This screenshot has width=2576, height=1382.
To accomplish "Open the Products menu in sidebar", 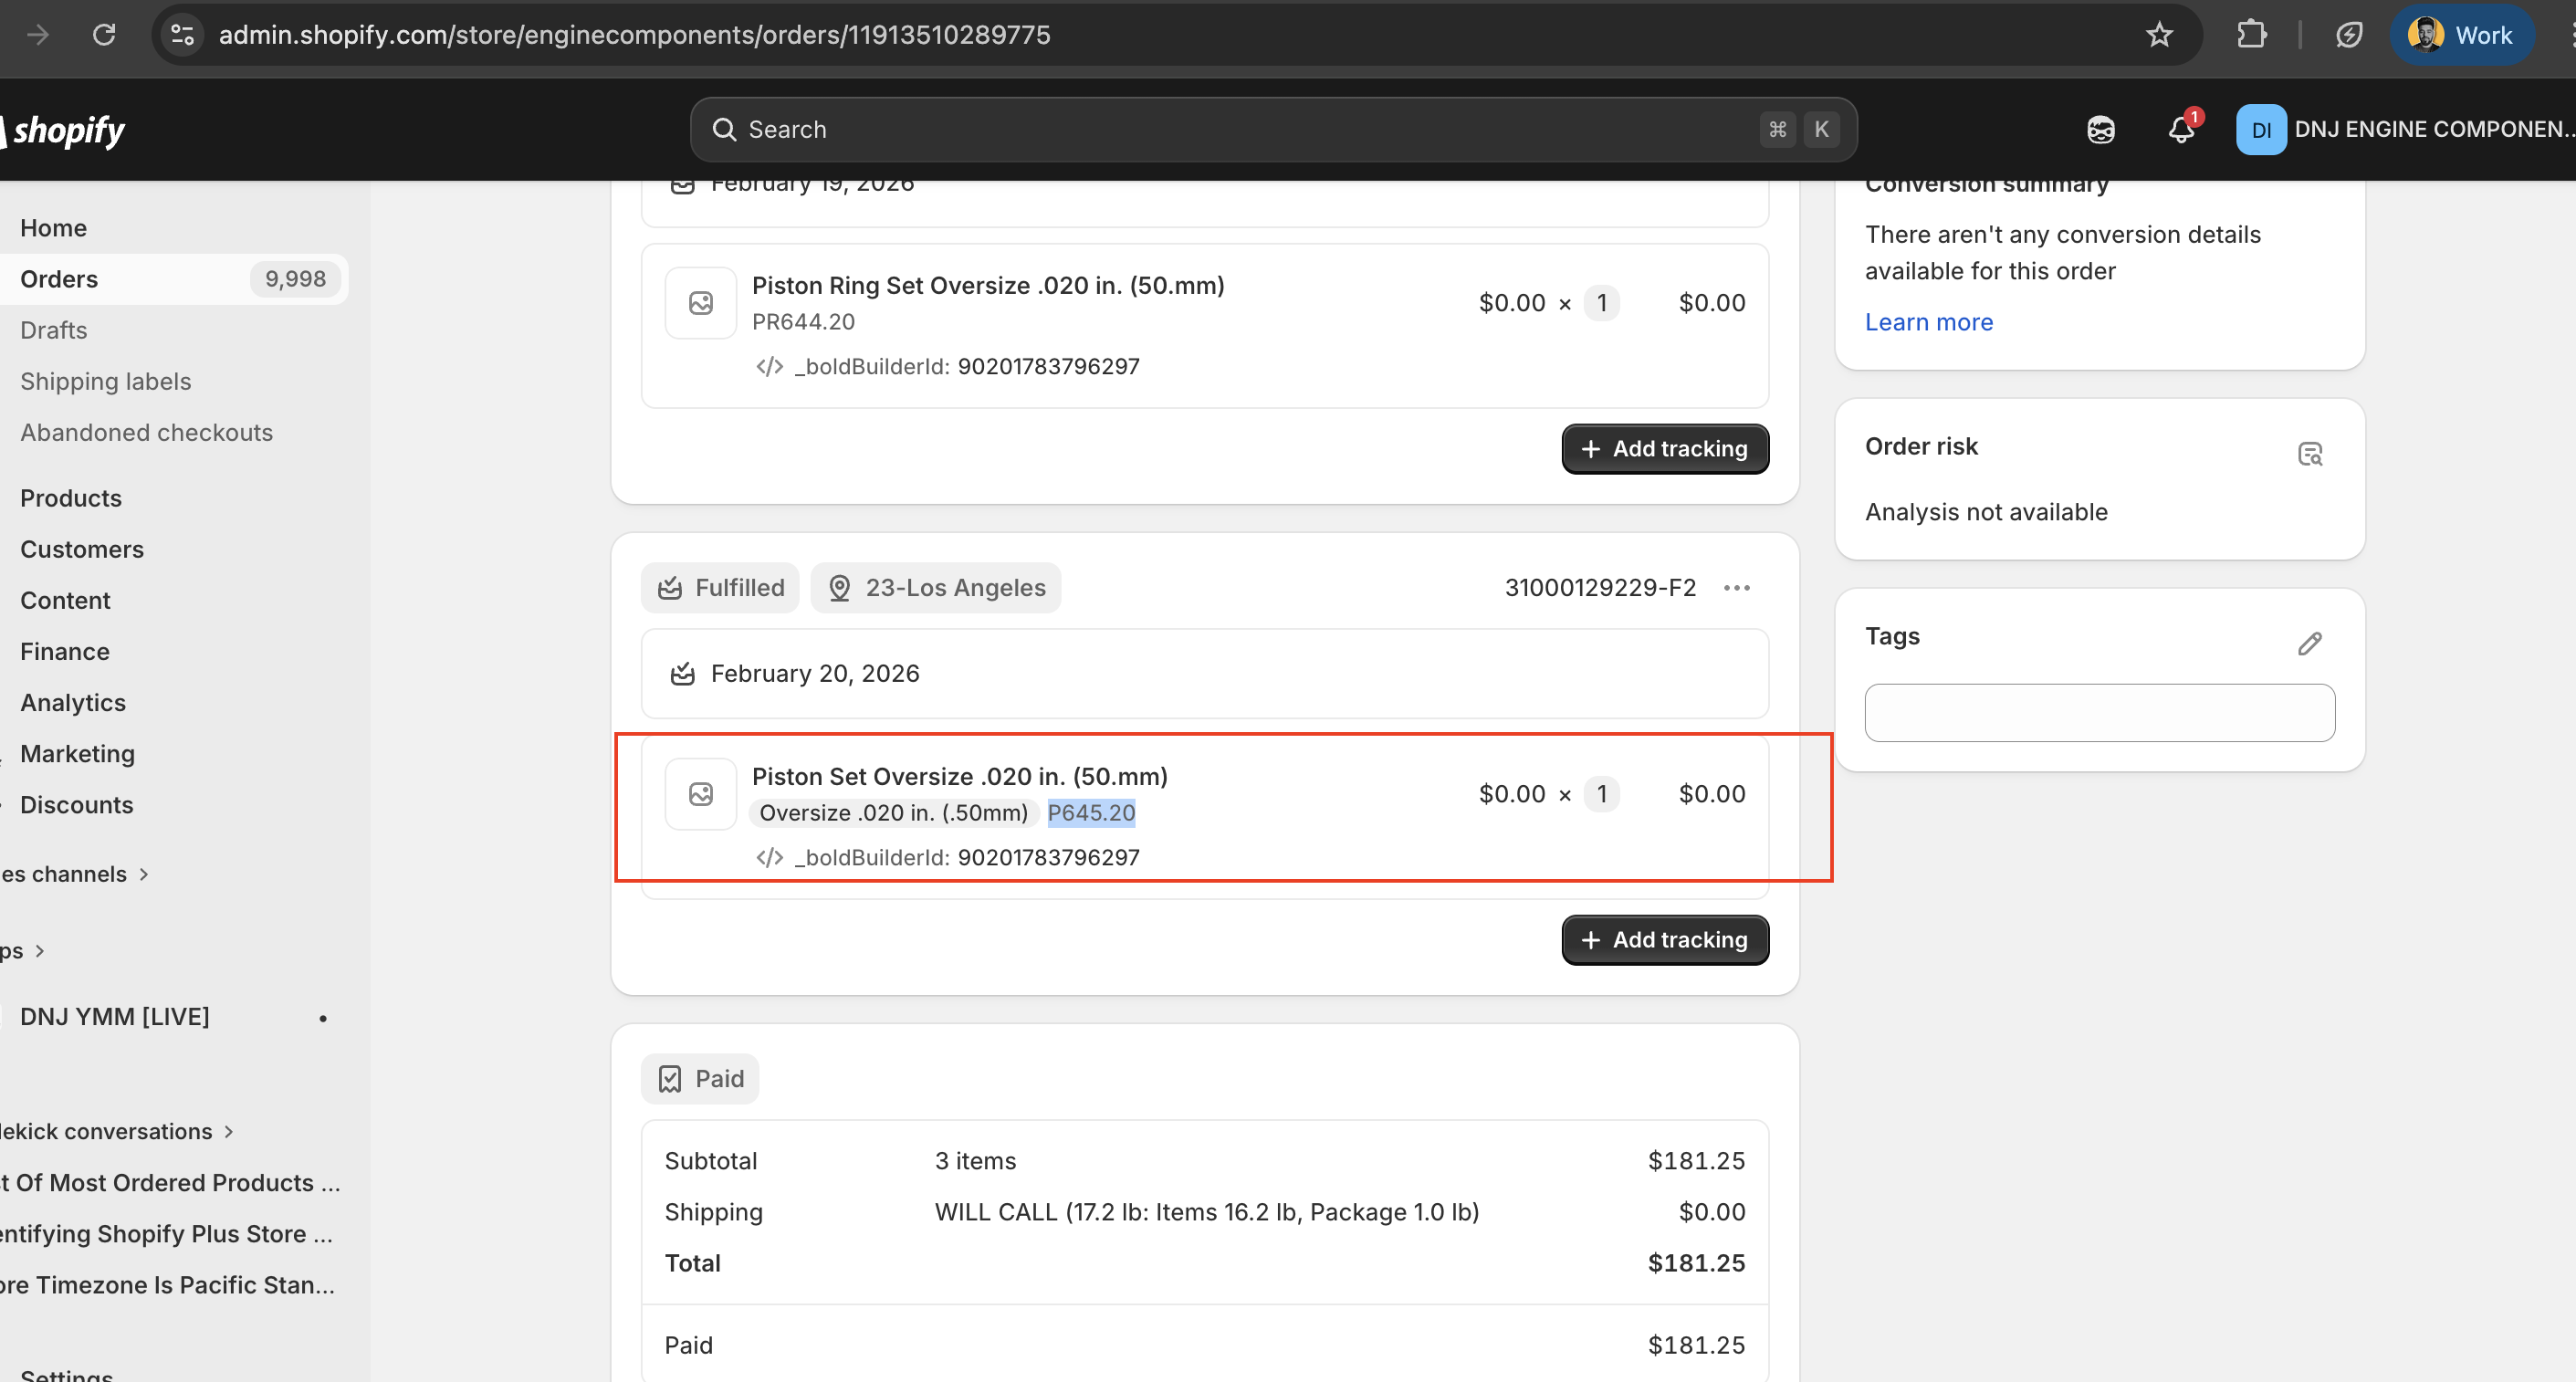I will tap(71, 498).
